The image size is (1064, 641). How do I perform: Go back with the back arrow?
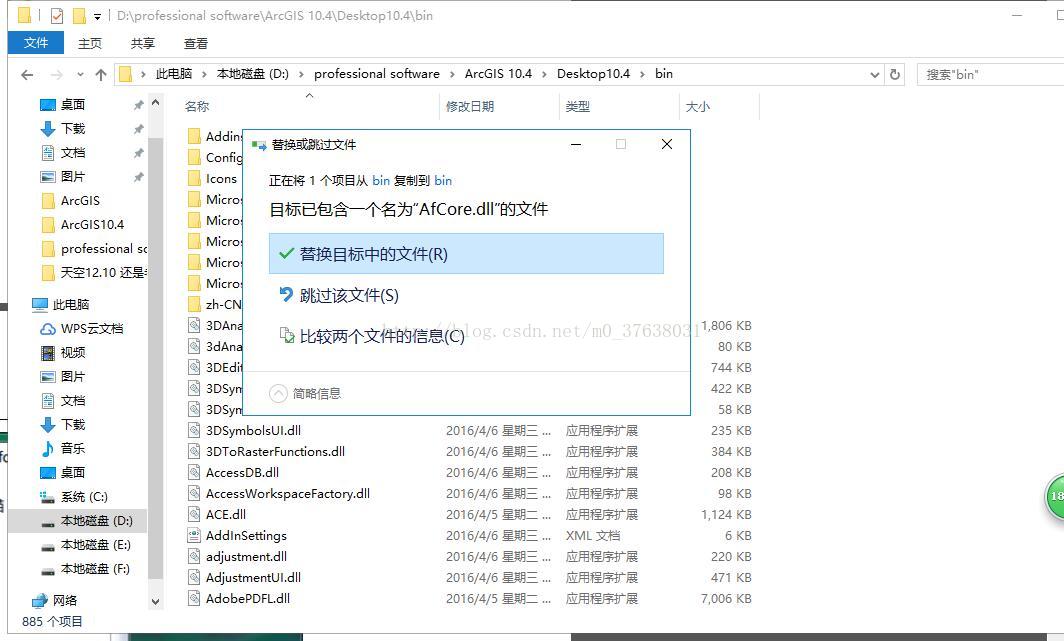coord(27,75)
